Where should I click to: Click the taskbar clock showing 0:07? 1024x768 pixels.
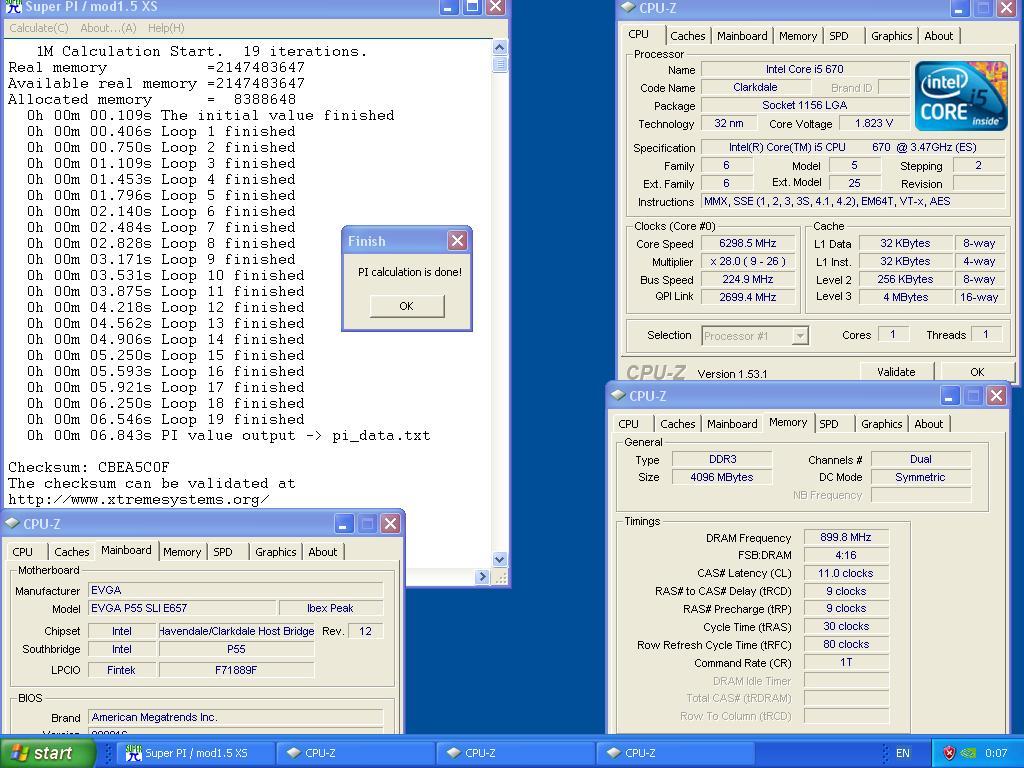coord(996,753)
